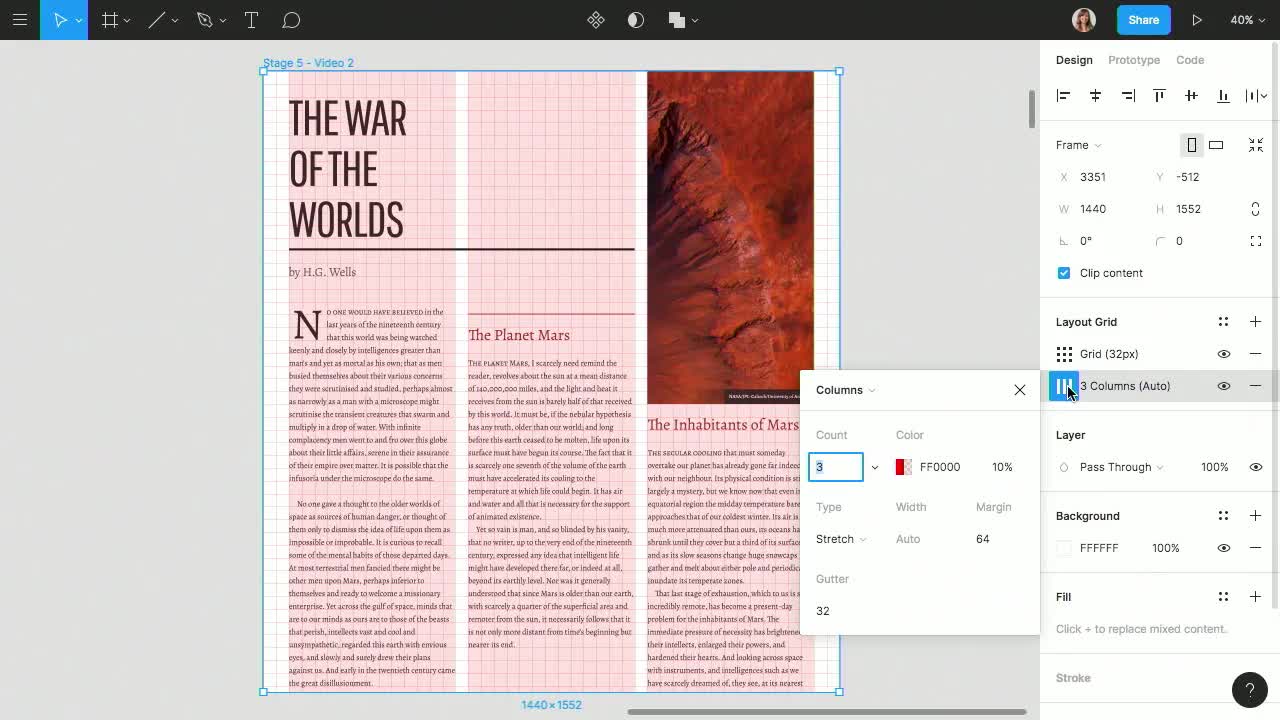Open the 40% zoom dropdown
The width and height of the screenshot is (1280, 720).
pos(1247,20)
